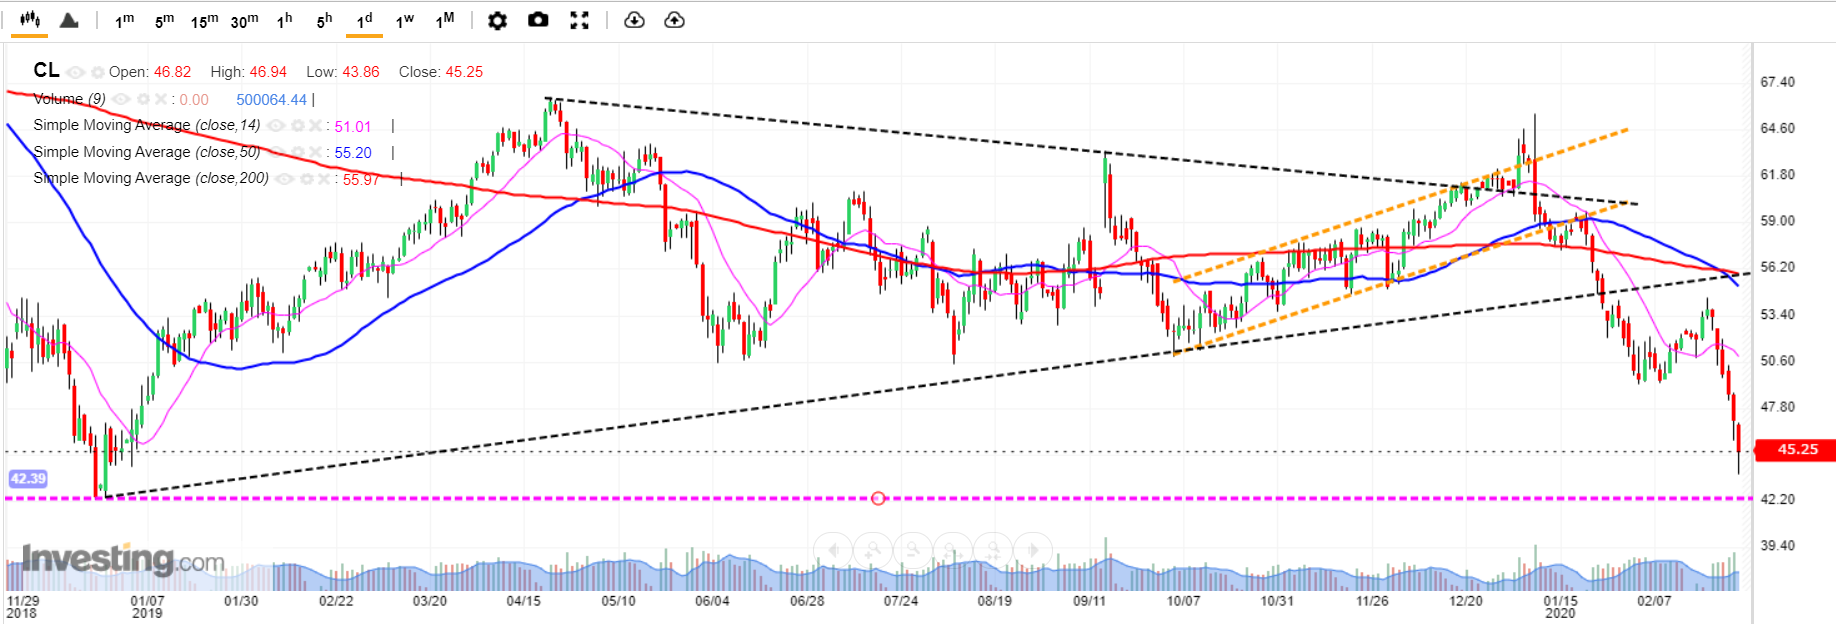Zoom out with magnifier minus button
This screenshot has width=1836, height=624.
pos(913,550)
